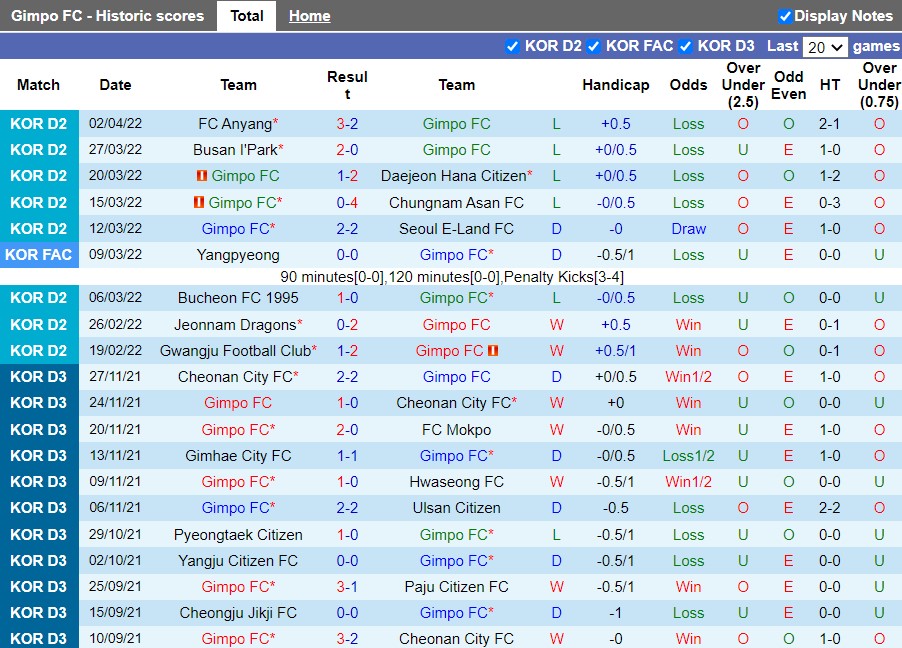Click Hwaseong FC team name
The image size is (902, 648).
click(456, 482)
